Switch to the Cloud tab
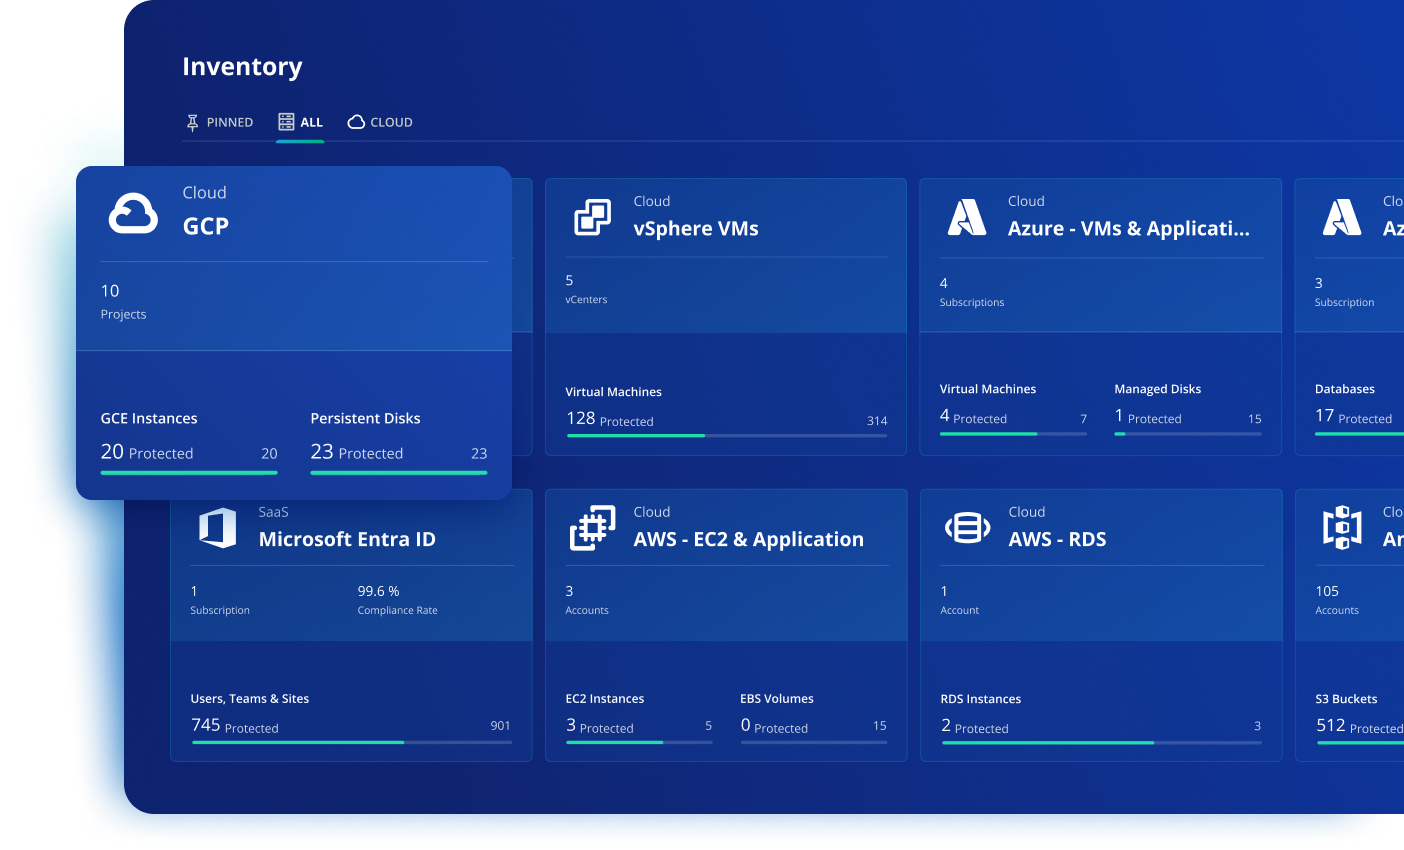Viewport: 1404px width, 850px height. point(380,121)
